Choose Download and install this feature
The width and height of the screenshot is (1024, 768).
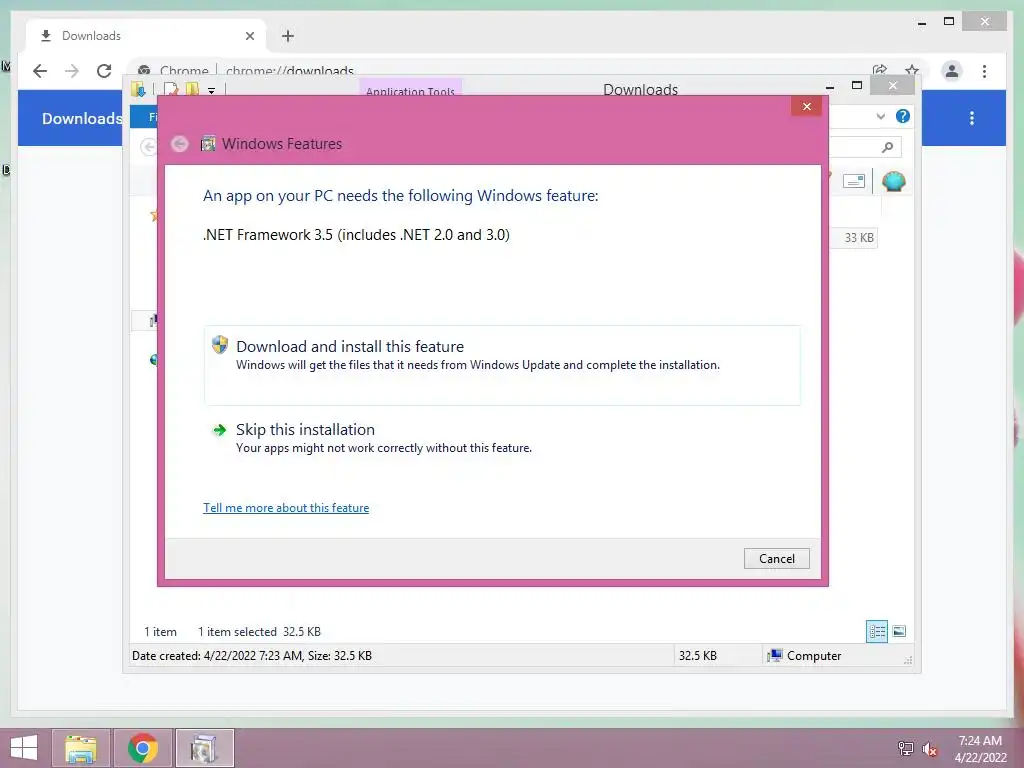point(502,364)
